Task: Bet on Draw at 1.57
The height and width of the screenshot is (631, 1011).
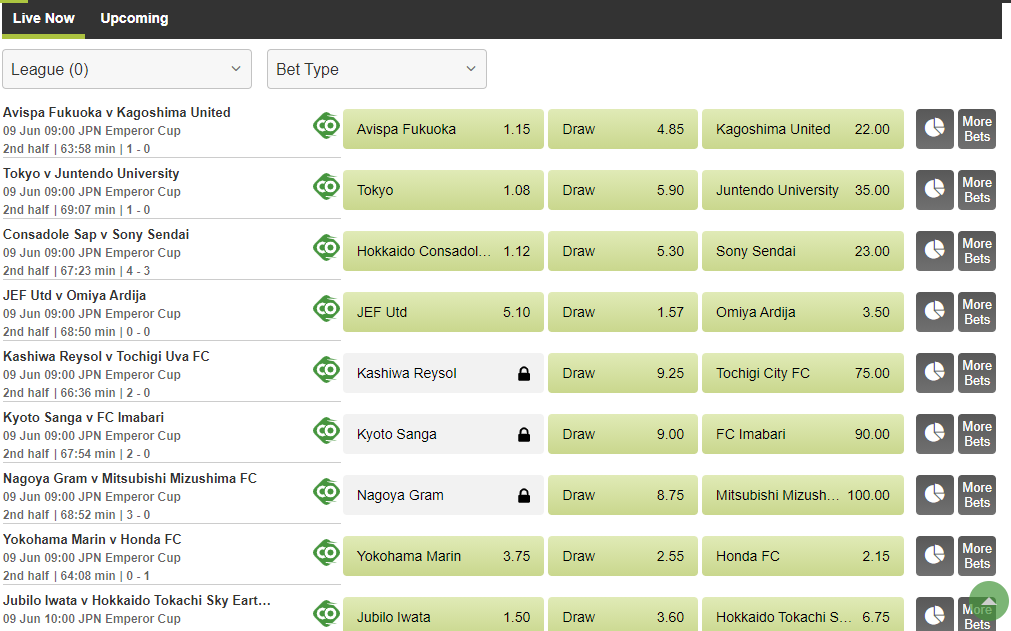Action: 623,312
